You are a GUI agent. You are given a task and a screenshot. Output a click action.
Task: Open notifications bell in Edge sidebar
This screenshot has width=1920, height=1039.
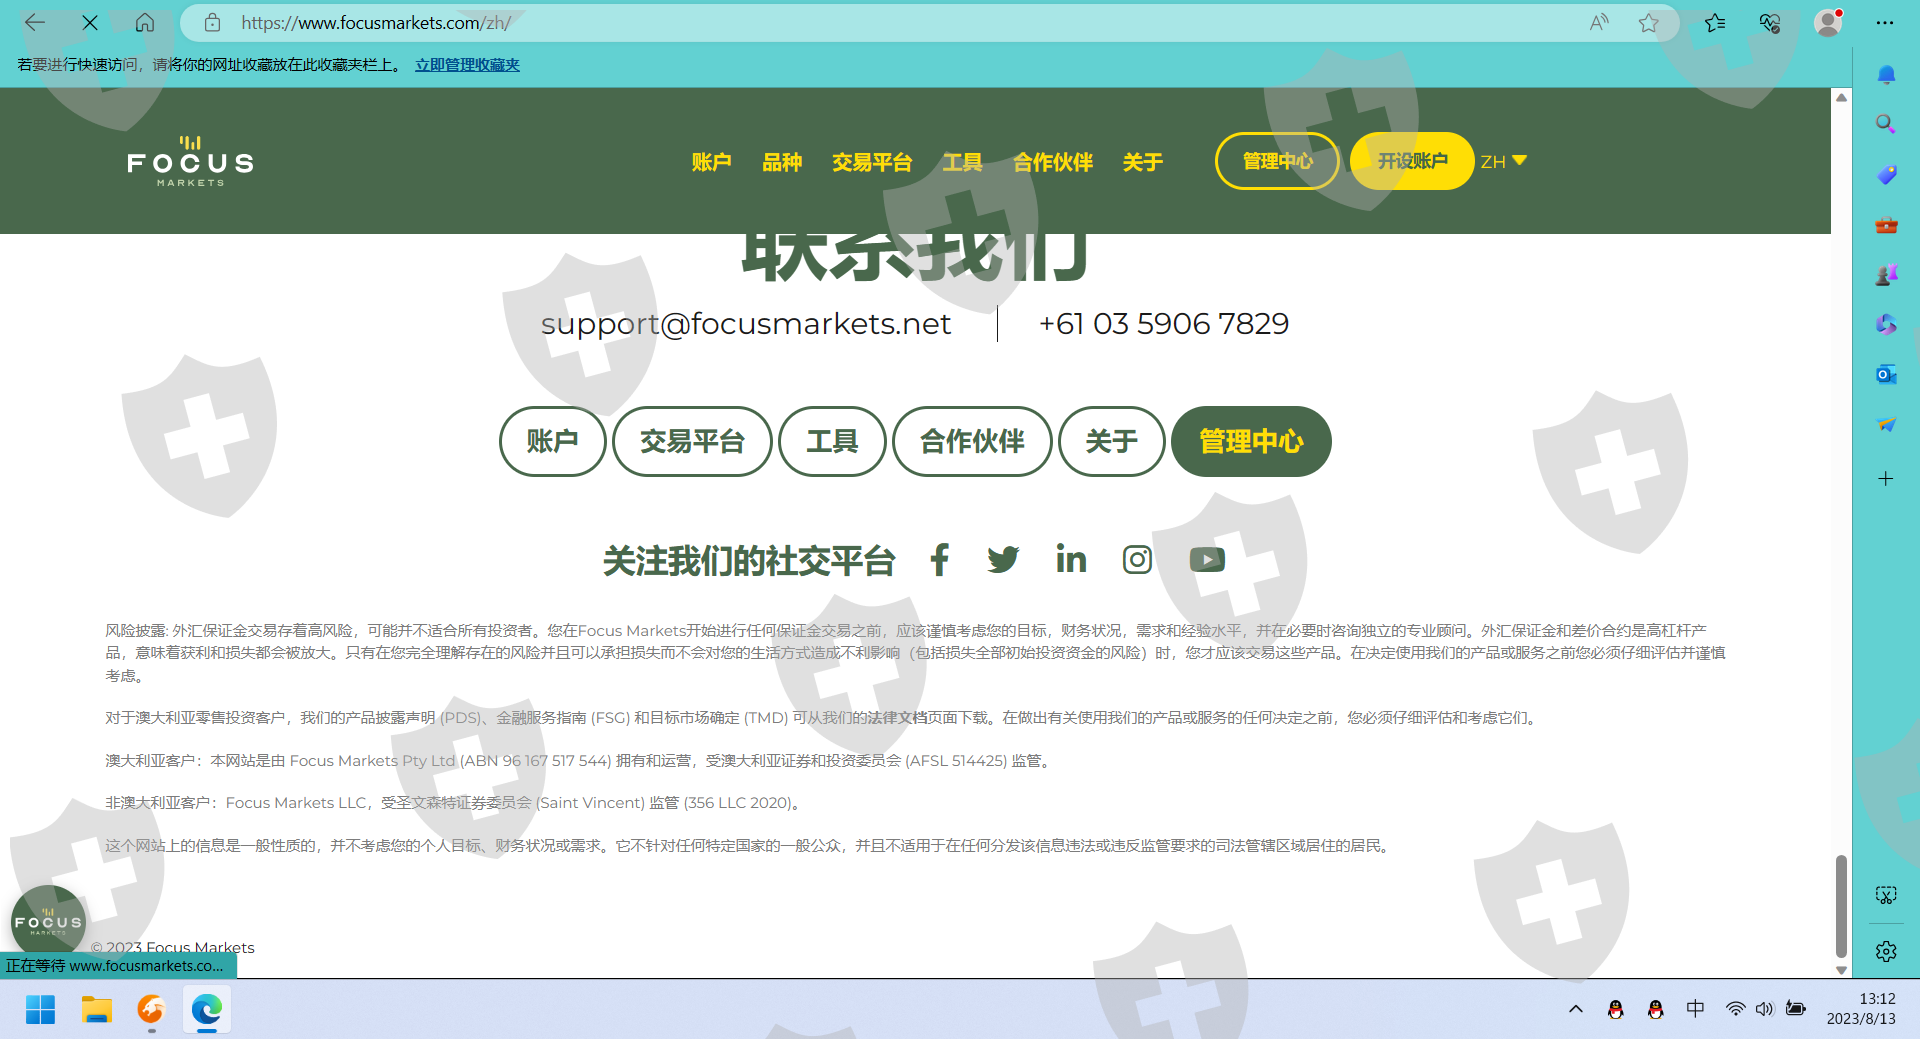coord(1886,75)
